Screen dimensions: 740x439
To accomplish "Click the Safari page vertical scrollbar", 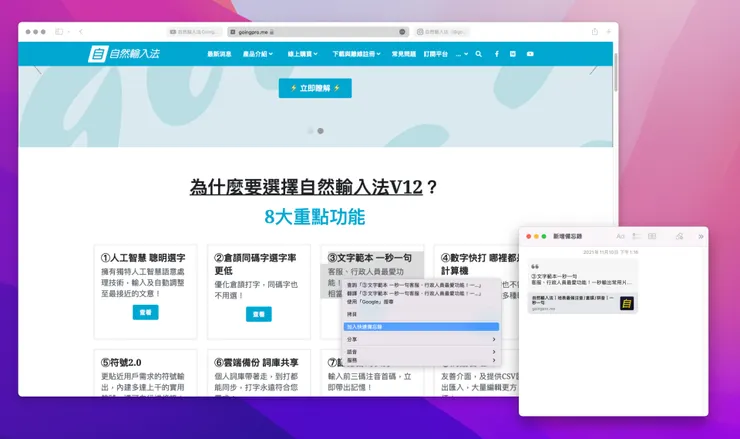I will click(616, 72).
